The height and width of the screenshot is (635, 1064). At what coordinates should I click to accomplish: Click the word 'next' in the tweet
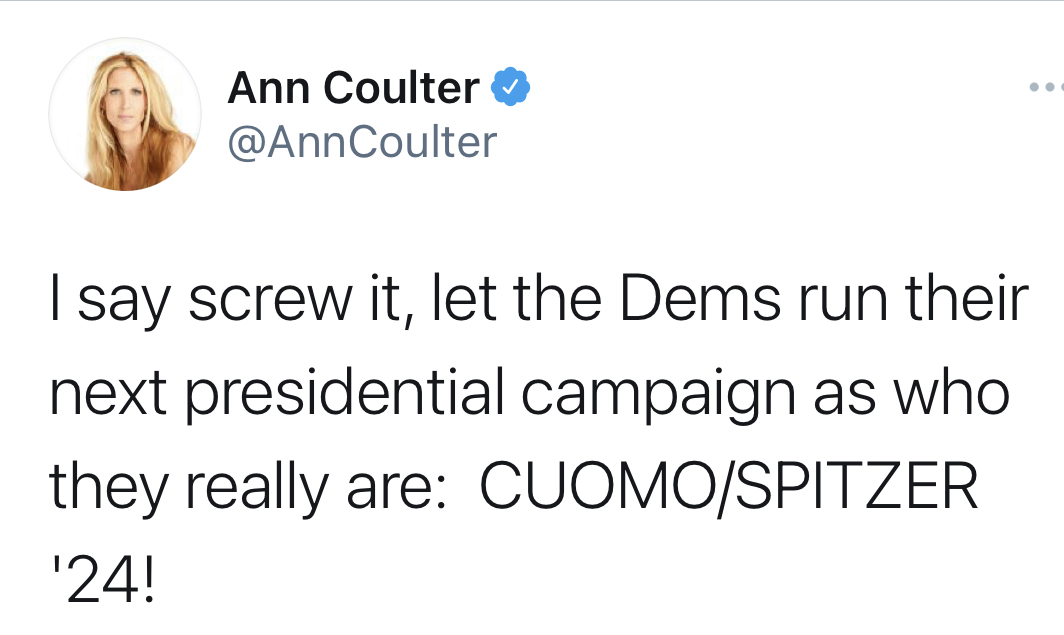108,395
